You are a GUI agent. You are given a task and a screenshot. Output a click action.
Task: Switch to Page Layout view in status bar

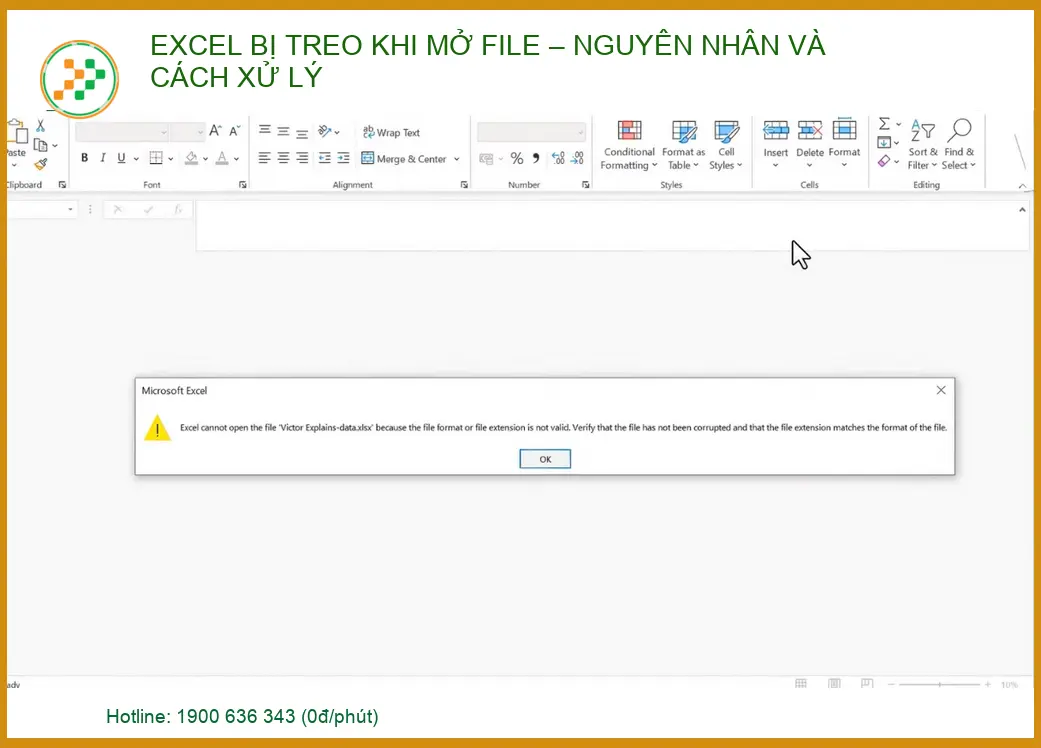833,684
